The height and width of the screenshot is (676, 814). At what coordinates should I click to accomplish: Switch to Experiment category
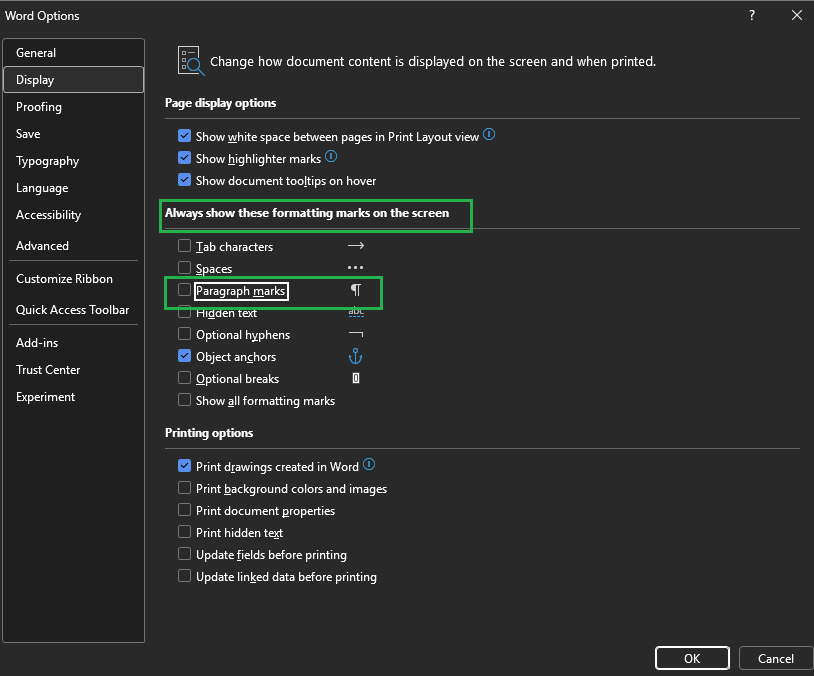73,397
